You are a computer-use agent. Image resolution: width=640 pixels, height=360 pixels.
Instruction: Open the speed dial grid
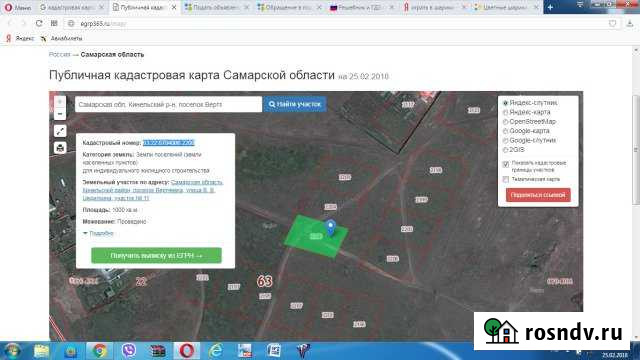coord(54,24)
